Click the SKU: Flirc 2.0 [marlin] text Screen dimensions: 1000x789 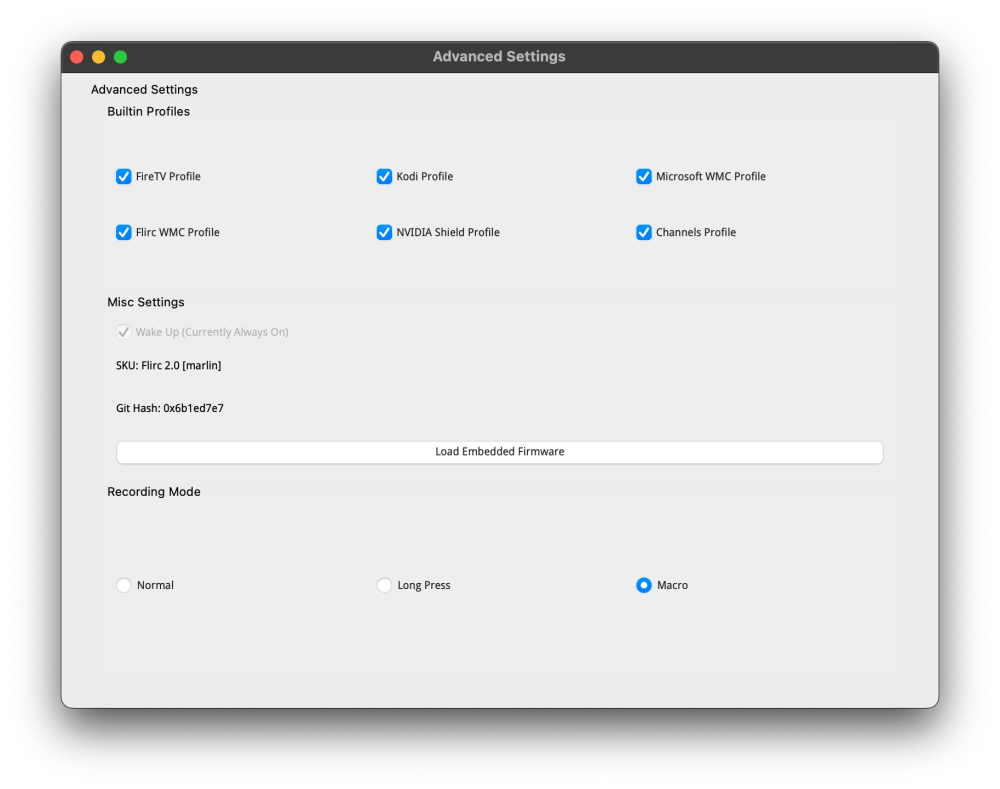click(168, 365)
